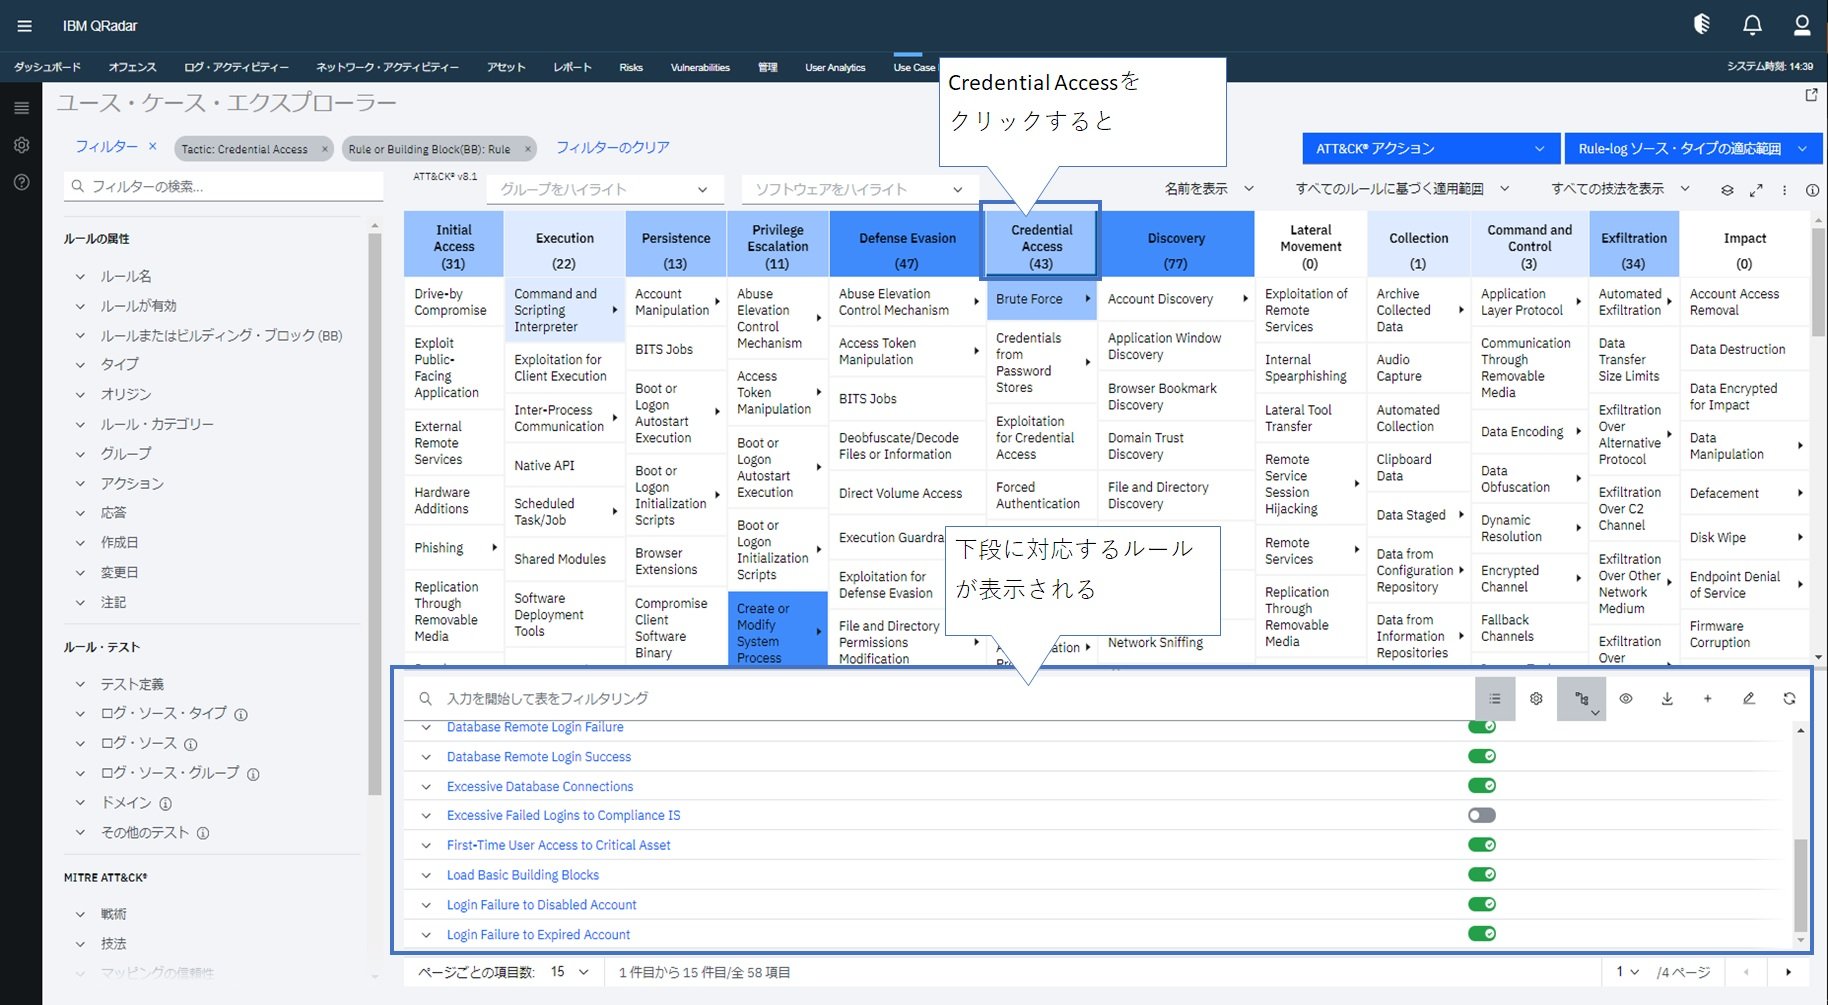
Task: Open the left sidebar help icon
Action: [x=21, y=182]
